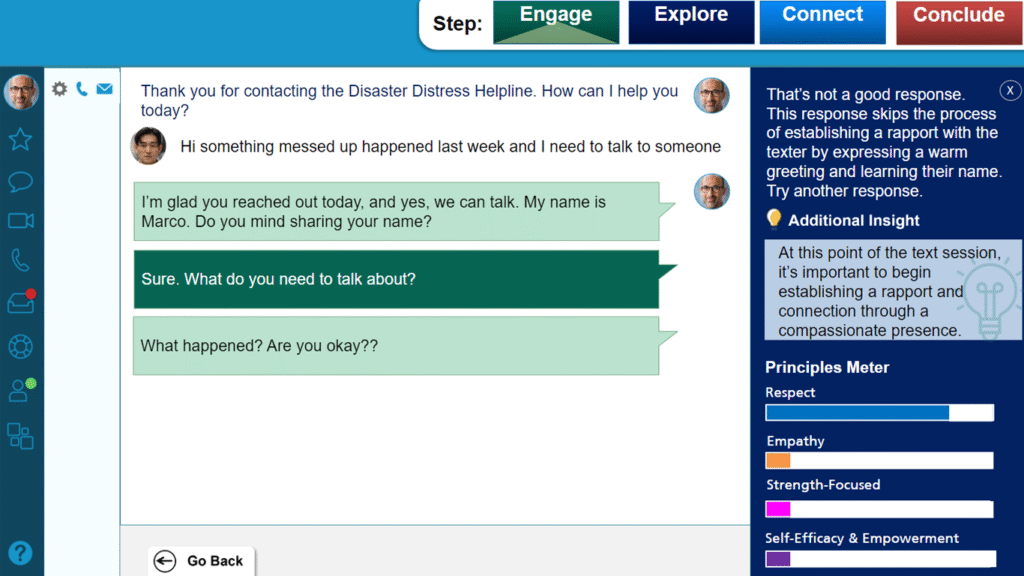This screenshot has height=576, width=1024.
Task: Open the settings gear above the chat
Action: pos(58,88)
